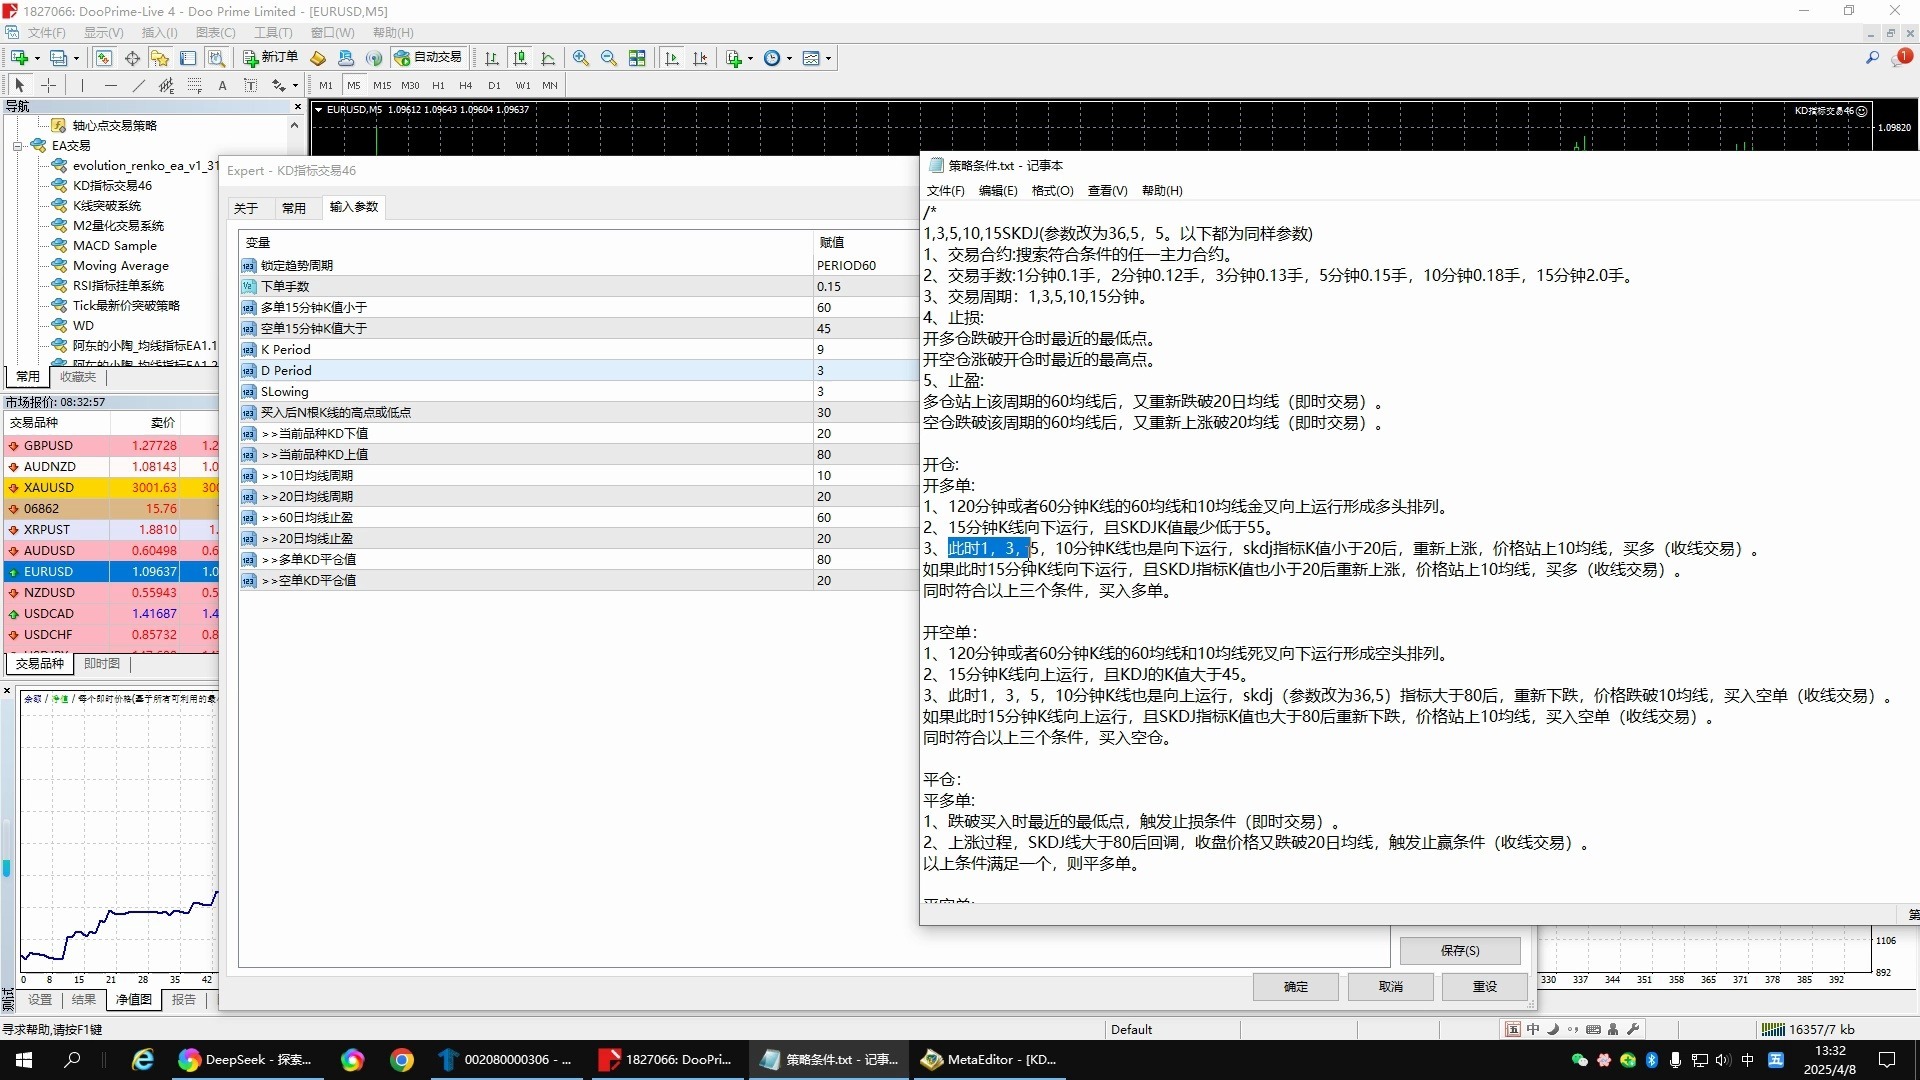Screen dimensions: 1920x1080
Task: Select the horizontal line drawing tool
Action: click(109, 85)
